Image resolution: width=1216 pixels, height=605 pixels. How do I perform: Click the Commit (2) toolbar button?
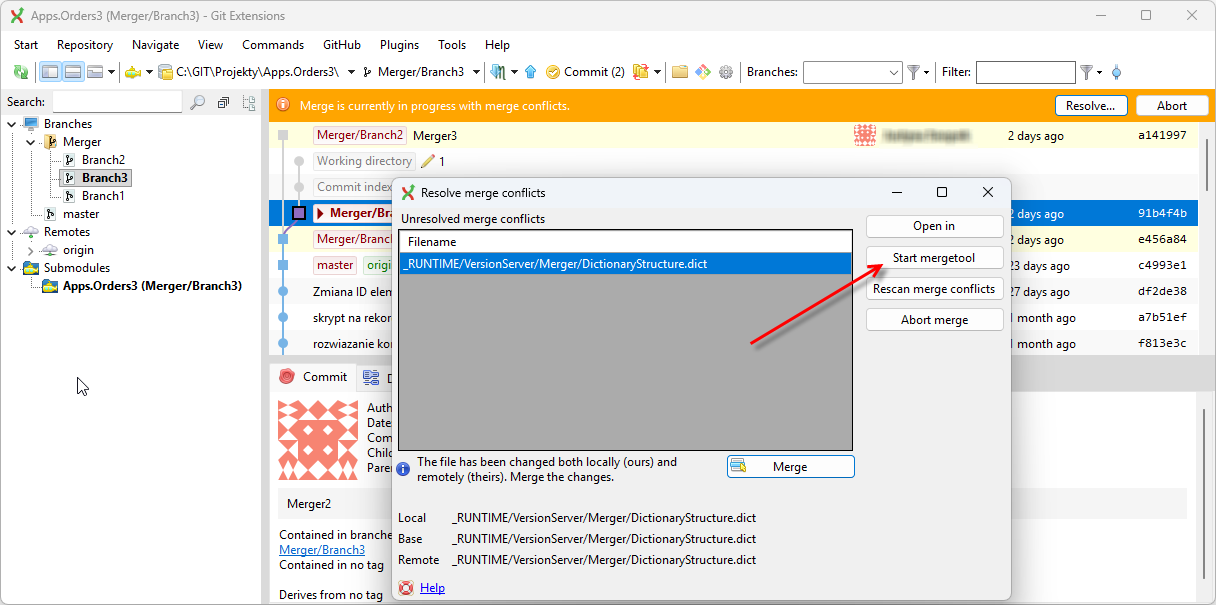(x=585, y=72)
